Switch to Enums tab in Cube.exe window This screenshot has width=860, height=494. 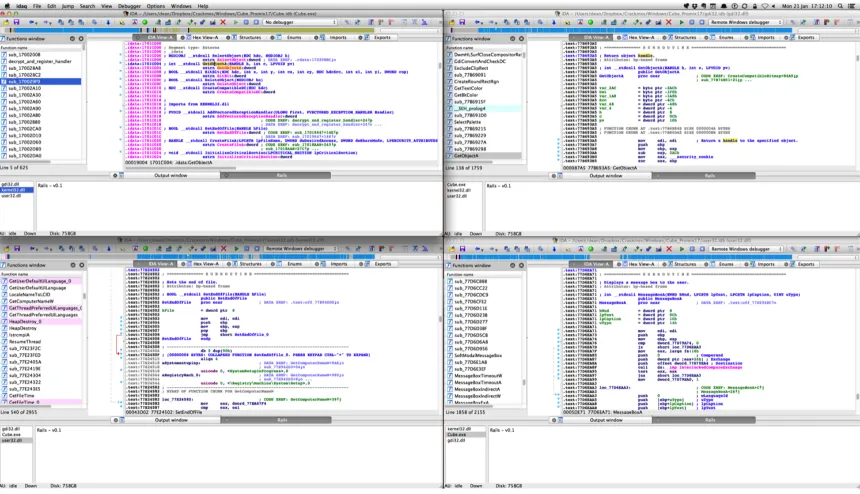(x=294, y=37)
